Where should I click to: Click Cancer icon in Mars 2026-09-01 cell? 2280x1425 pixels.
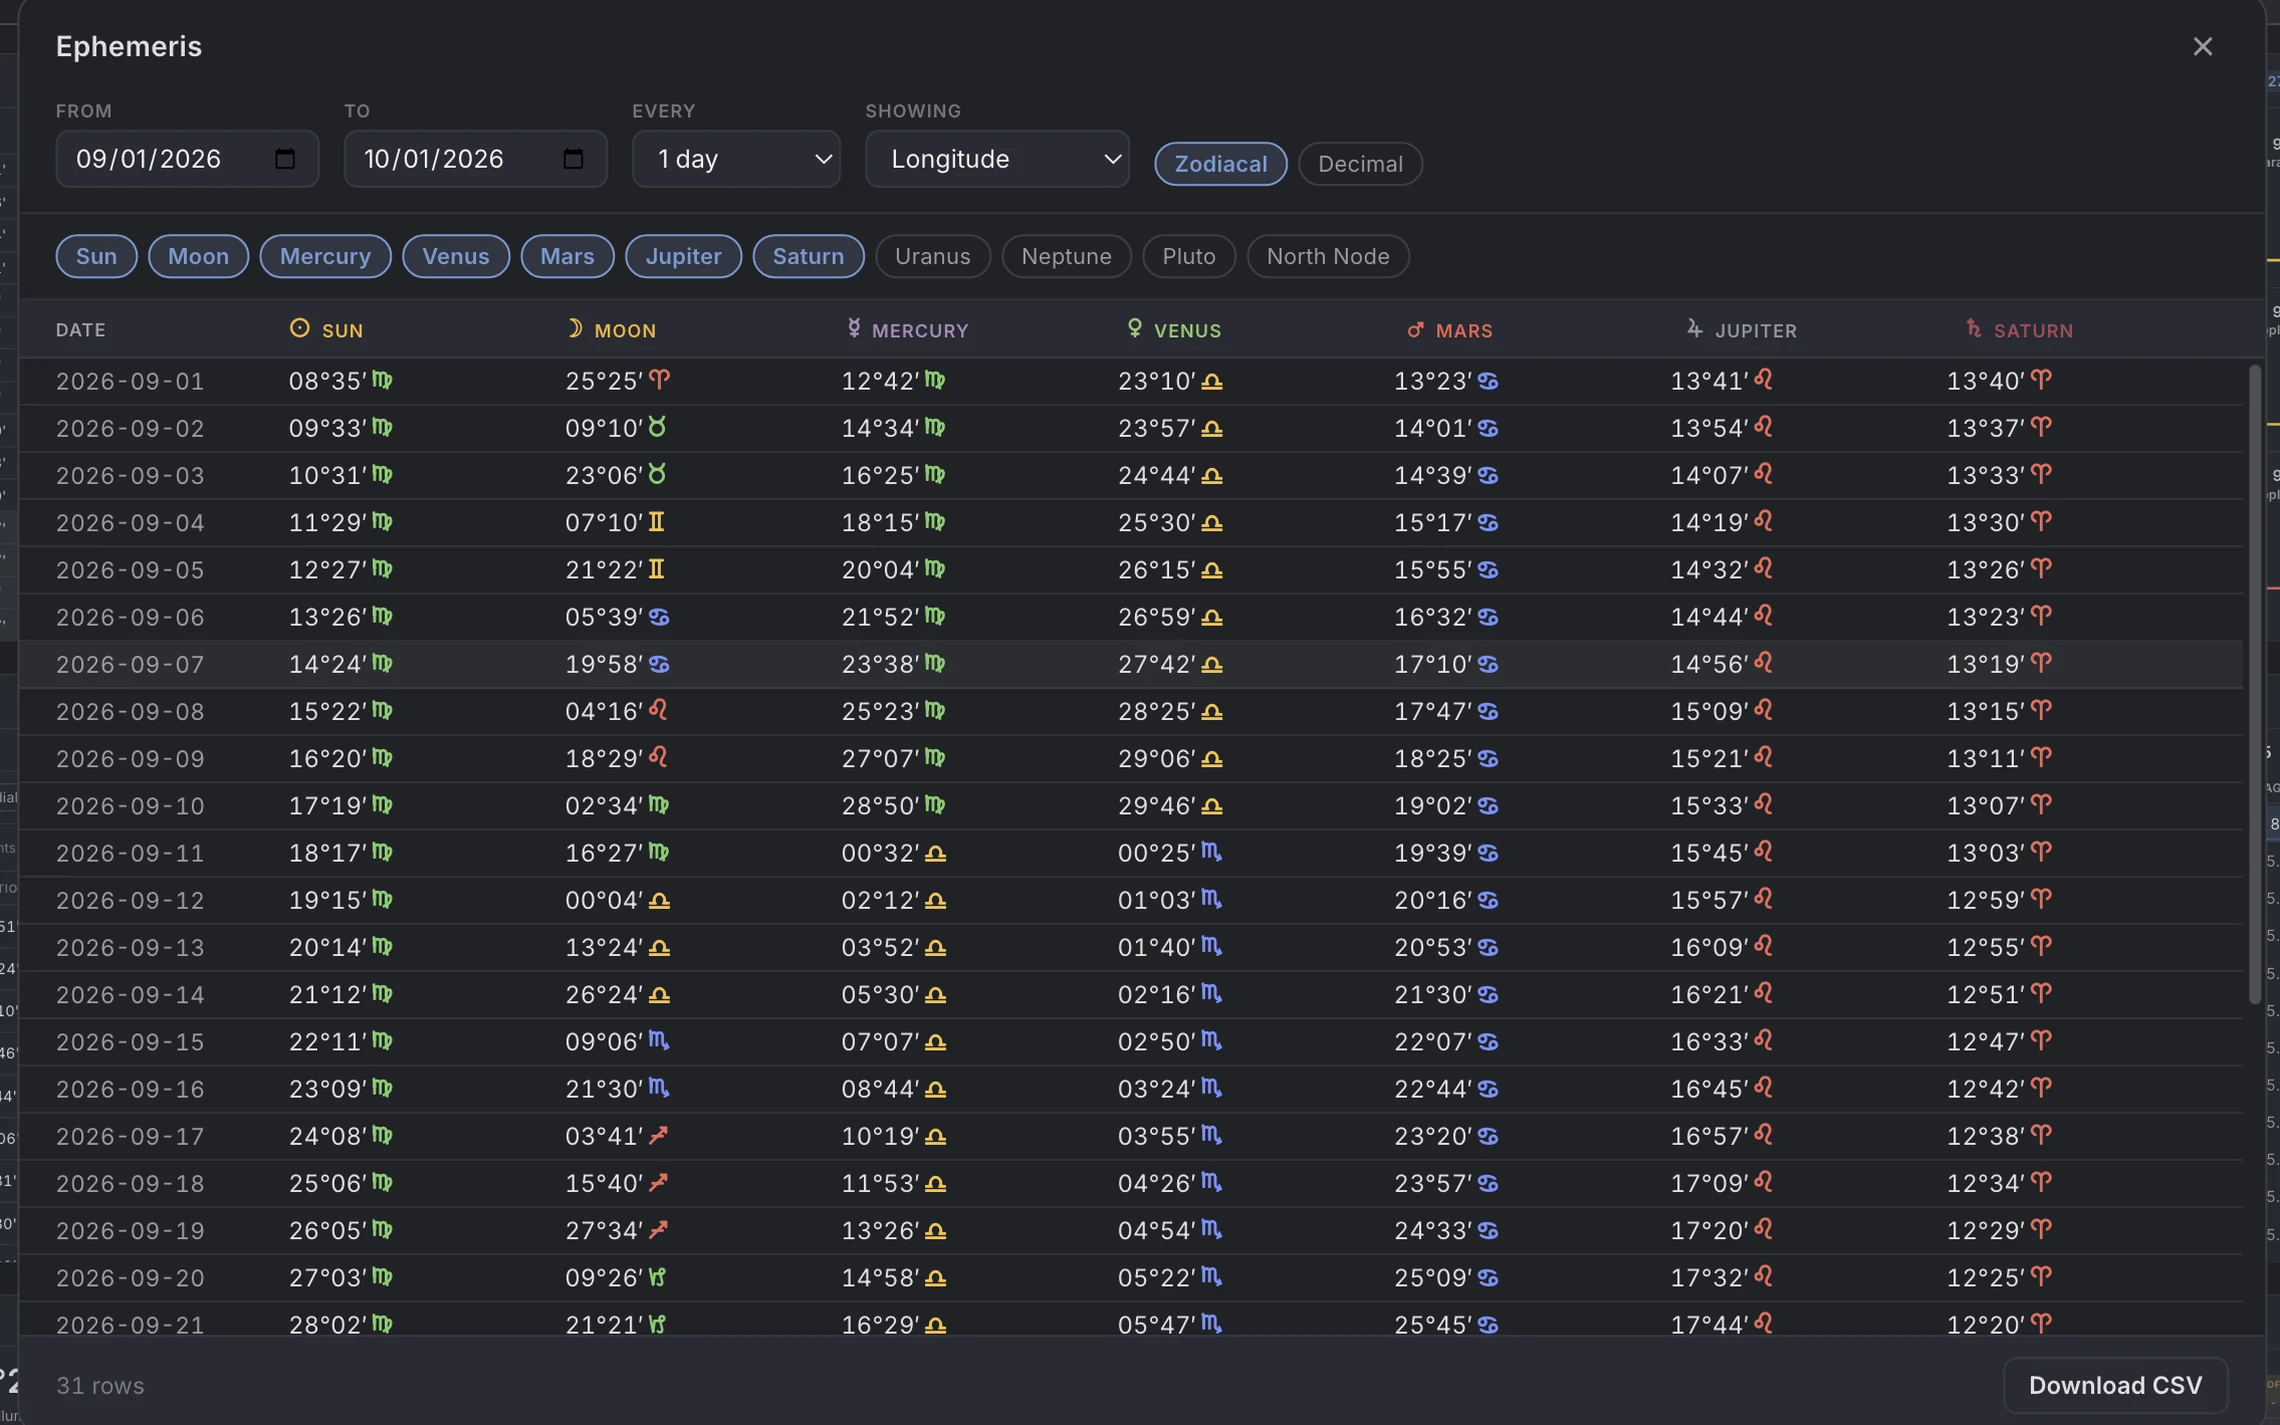[1488, 381]
